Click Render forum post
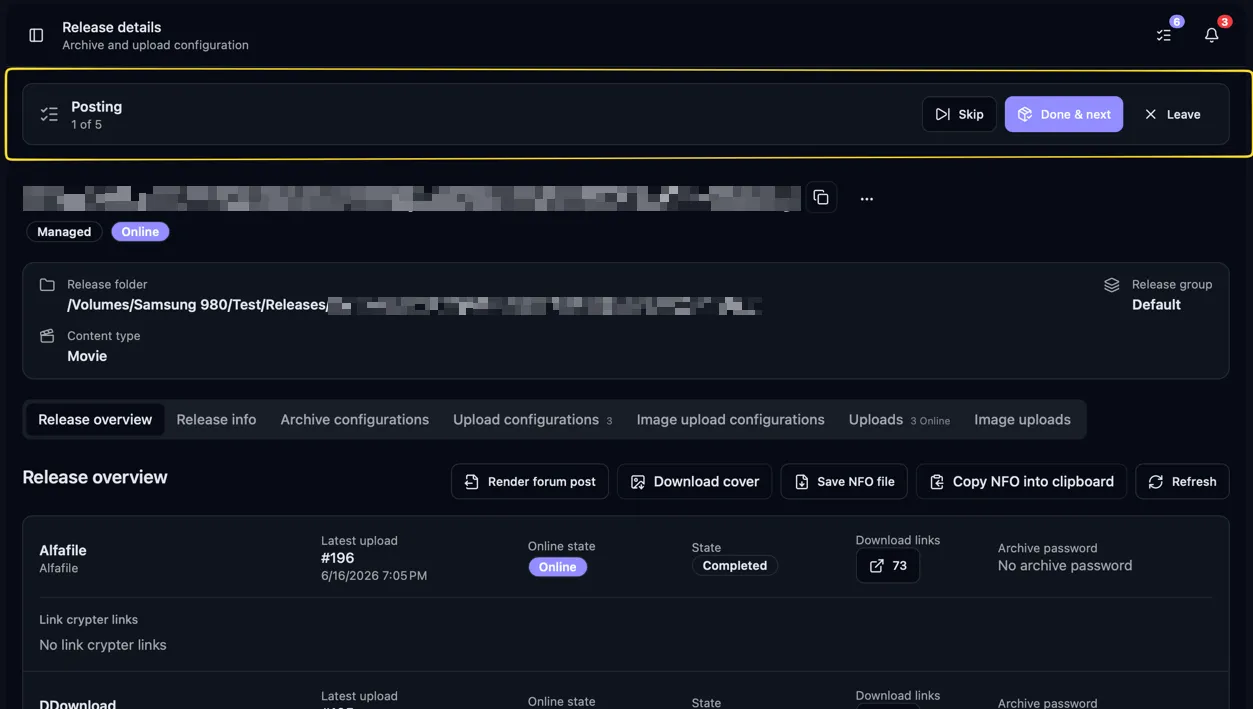This screenshot has width=1253, height=709. coord(530,482)
